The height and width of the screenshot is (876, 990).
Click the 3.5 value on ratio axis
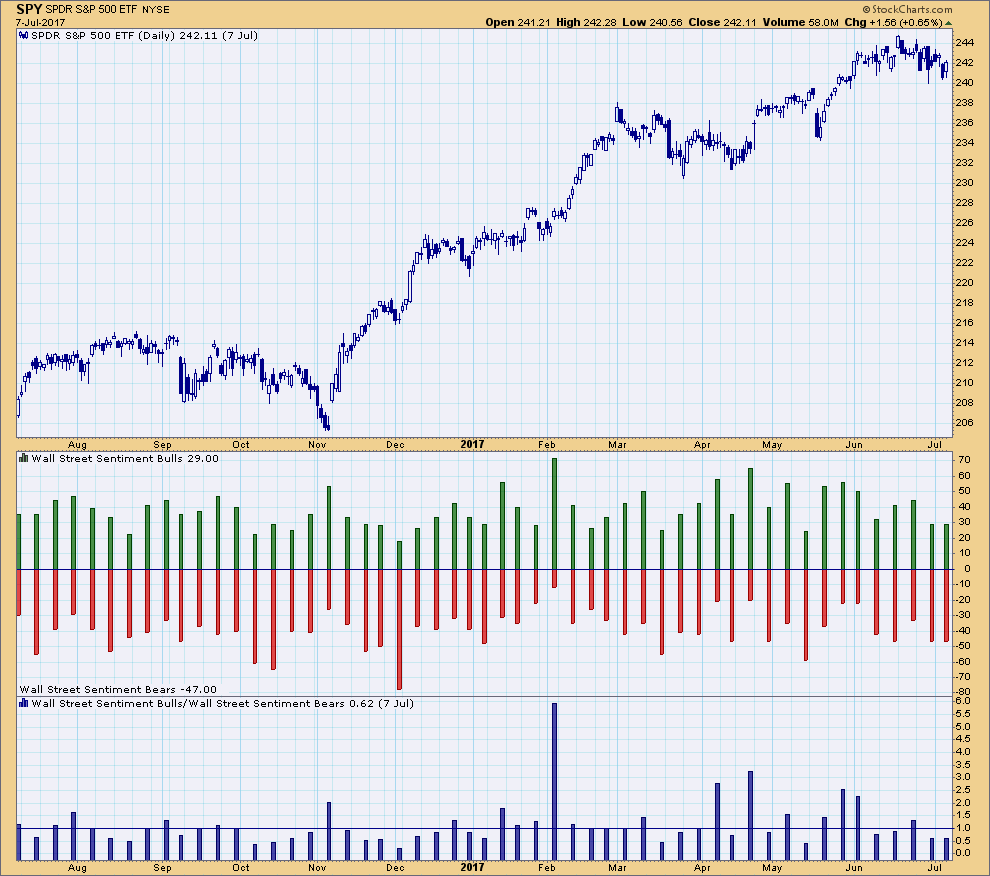[963, 764]
